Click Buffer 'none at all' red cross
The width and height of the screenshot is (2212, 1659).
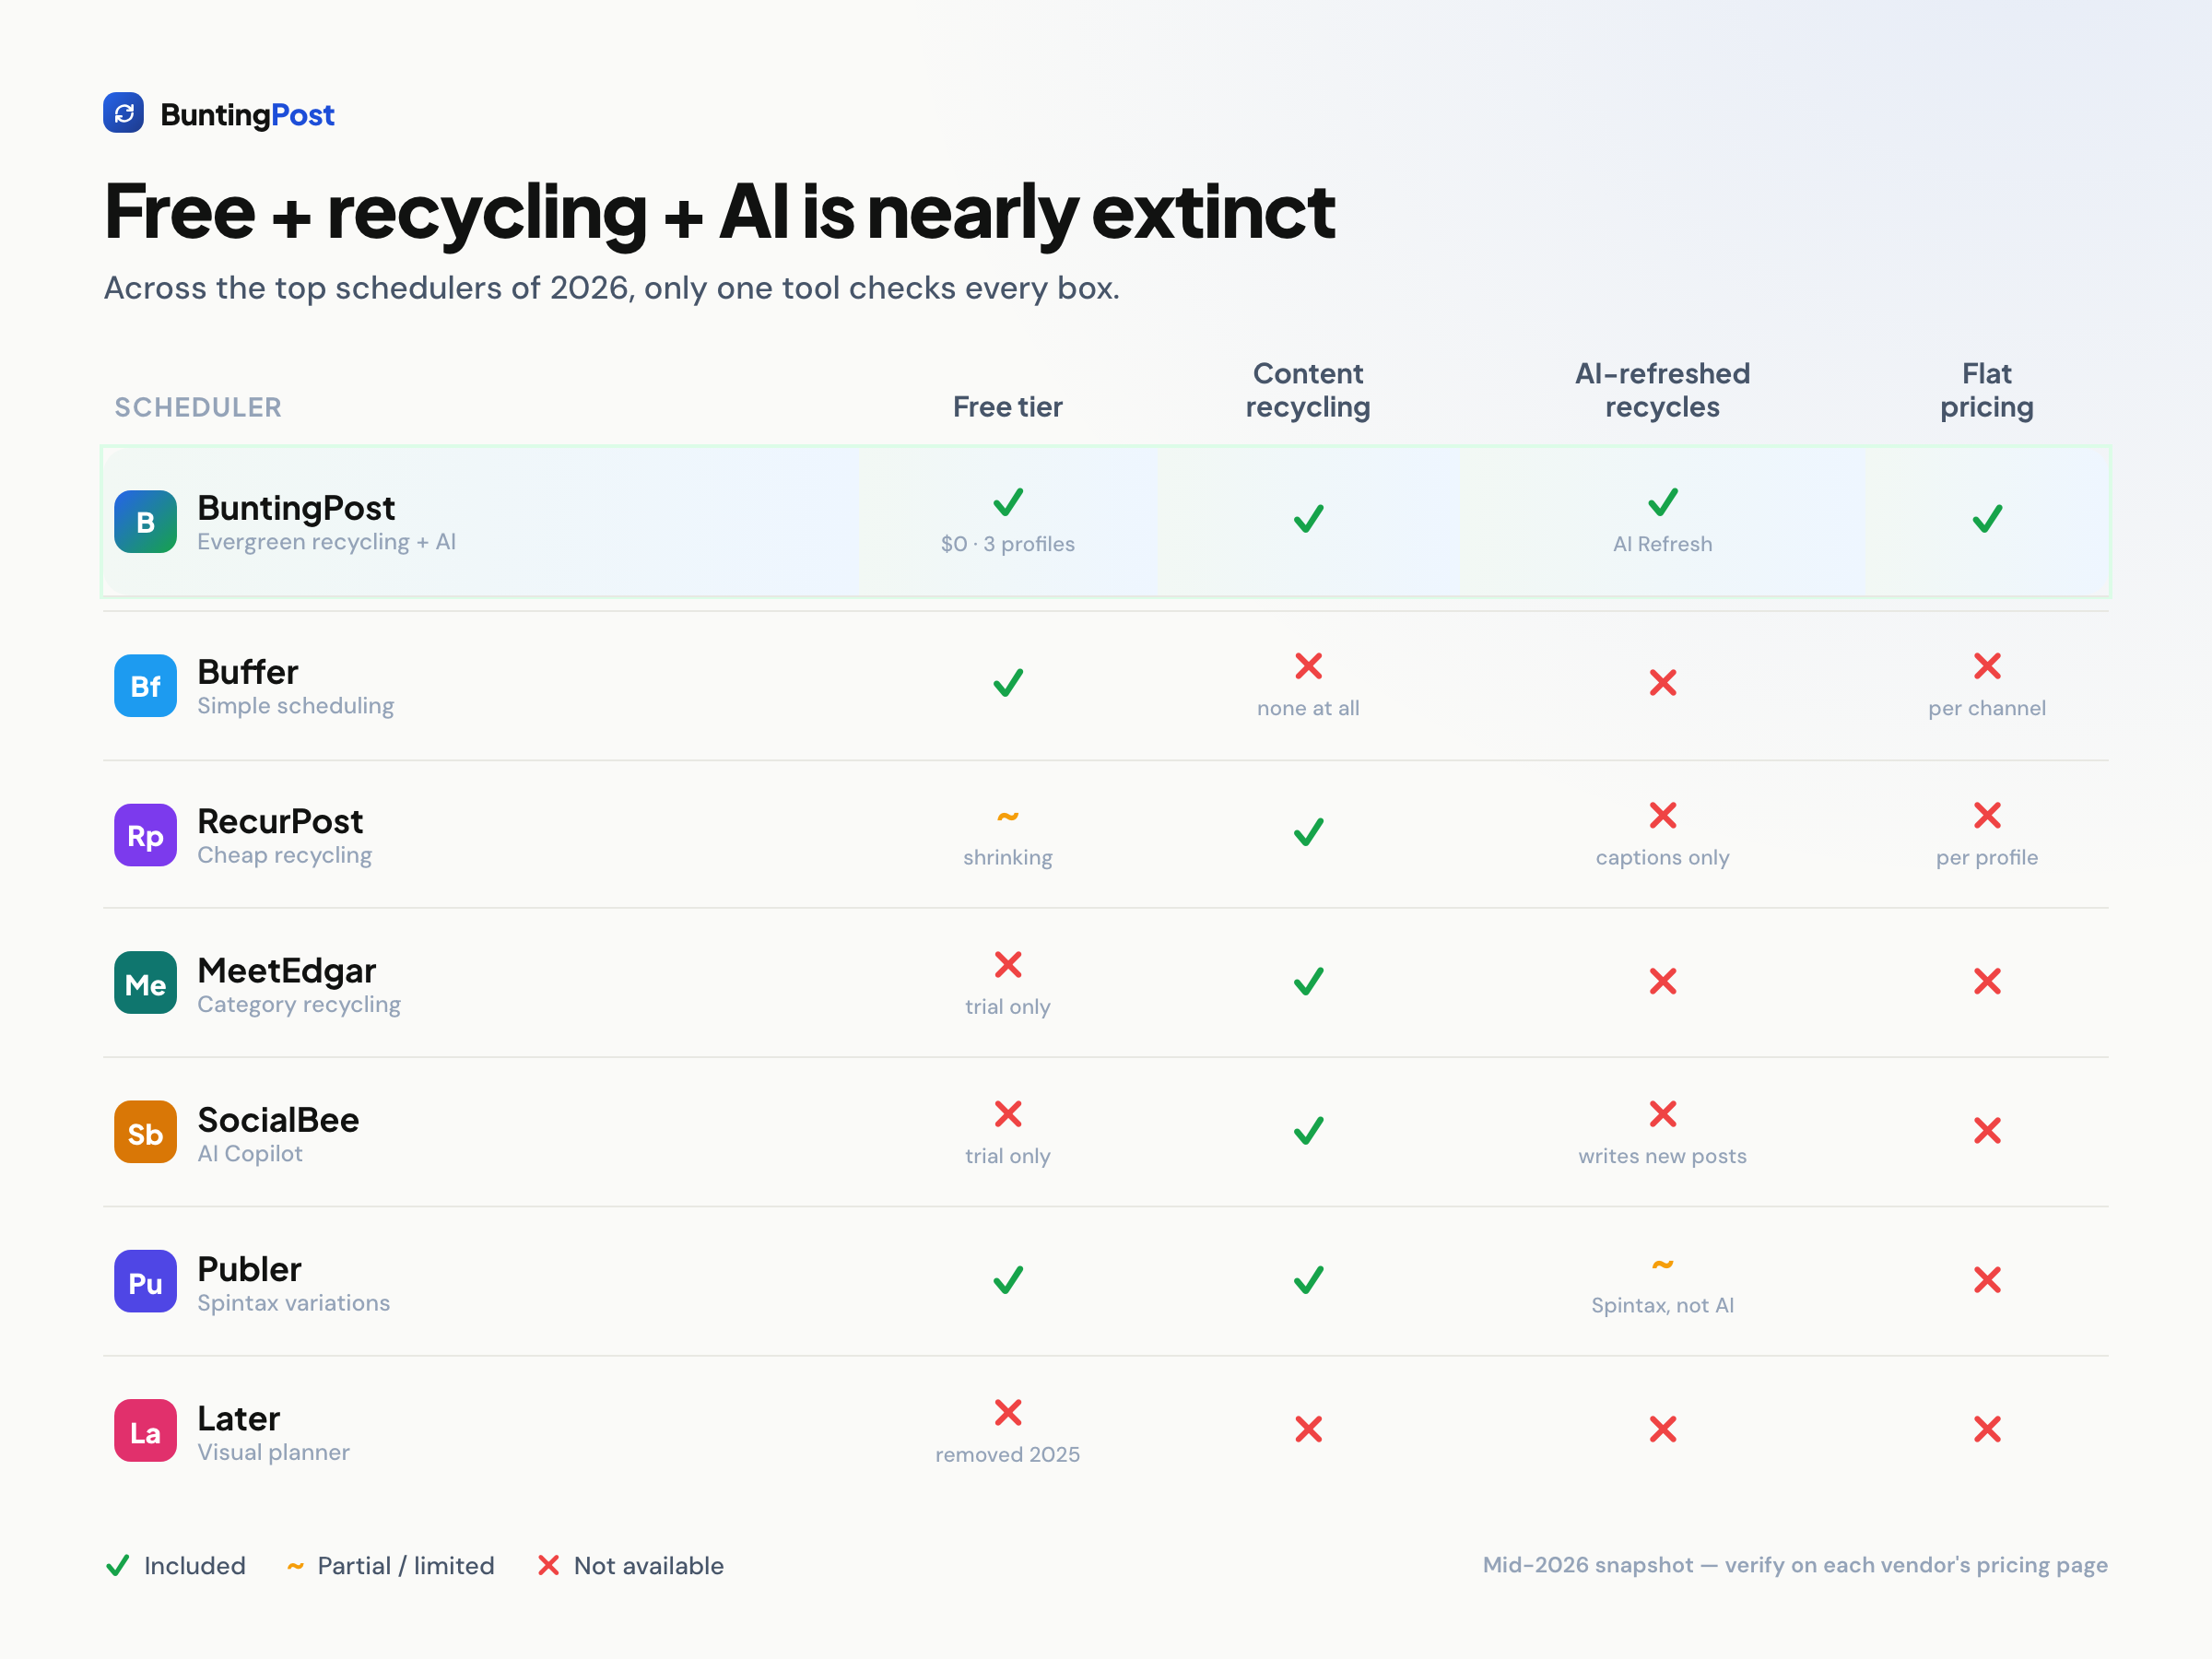click(1308, 666)
